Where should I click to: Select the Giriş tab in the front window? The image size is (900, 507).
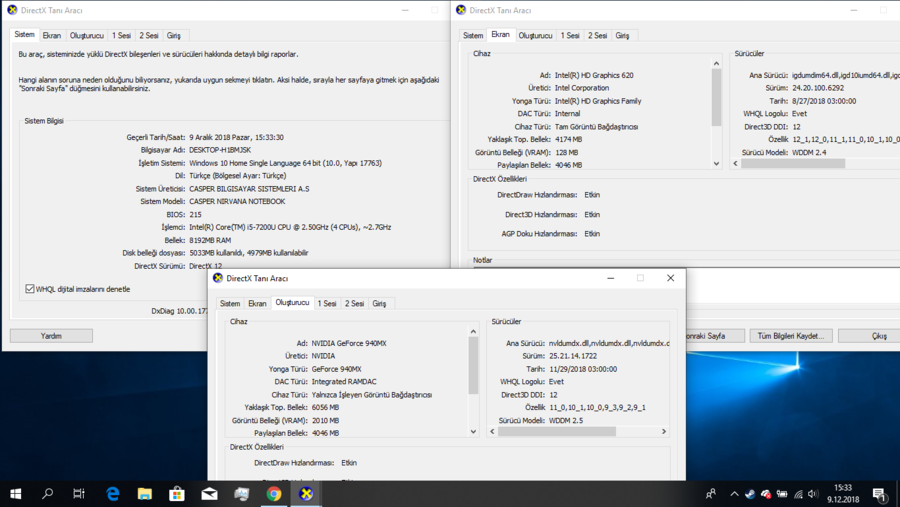(x=379, y=303)
